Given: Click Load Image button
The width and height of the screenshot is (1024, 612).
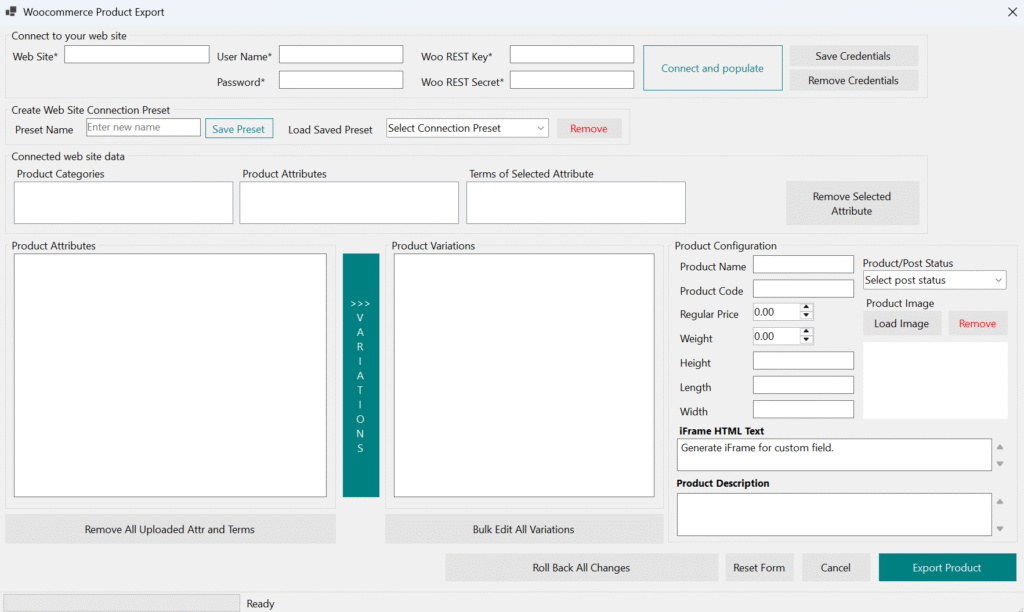Looking at the screenshot, I should [x=901, y=323].
